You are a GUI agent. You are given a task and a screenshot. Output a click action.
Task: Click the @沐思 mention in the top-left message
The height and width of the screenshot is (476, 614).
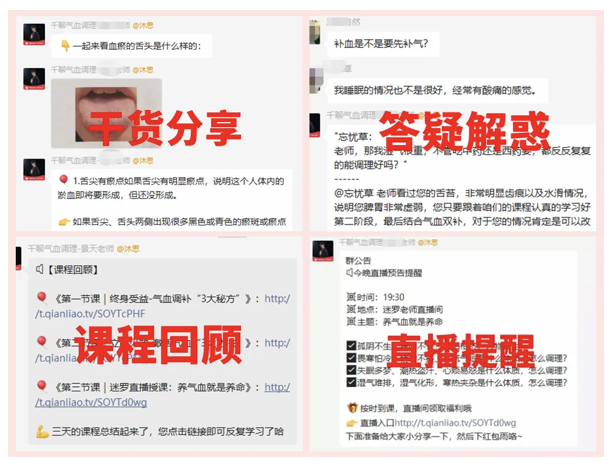(143, 25)
